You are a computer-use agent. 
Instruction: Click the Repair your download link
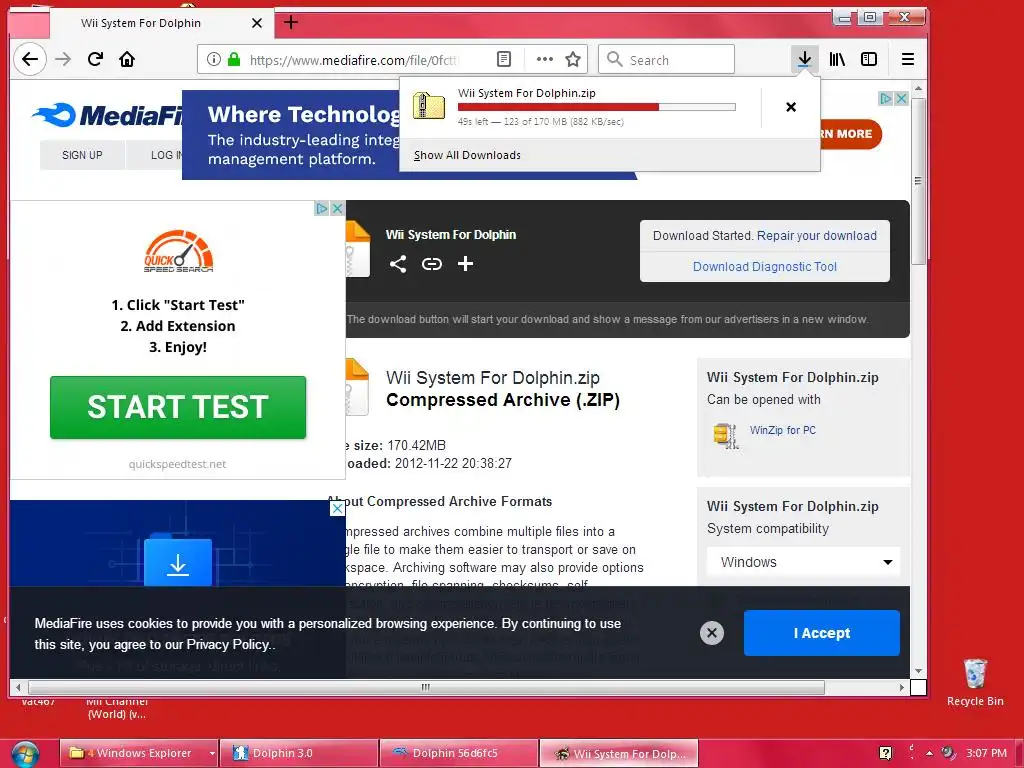click(816, 236)
